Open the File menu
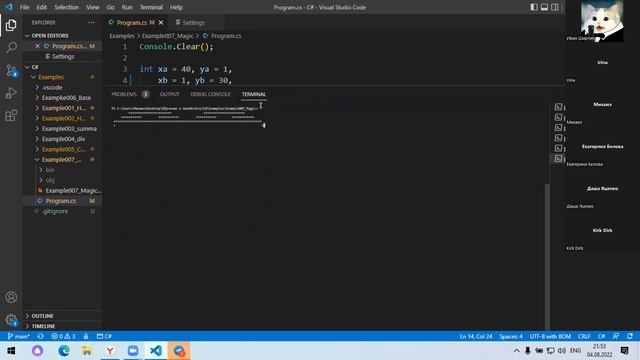Image resolution: width=640 pixels, height=360 pixels. pyautogui.click(x=24, y=7)
